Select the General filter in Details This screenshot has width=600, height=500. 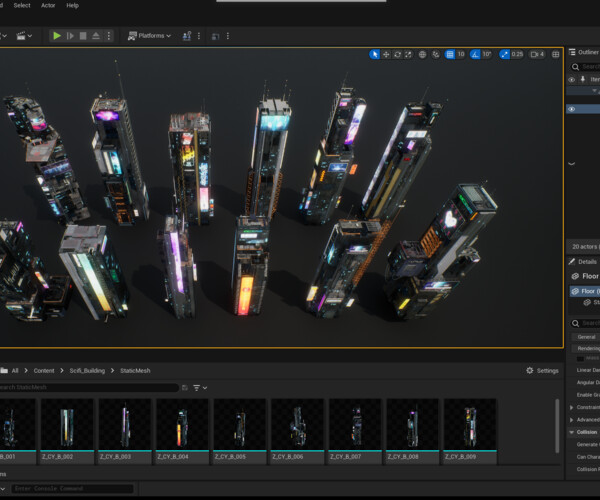[x=586, y=337]
